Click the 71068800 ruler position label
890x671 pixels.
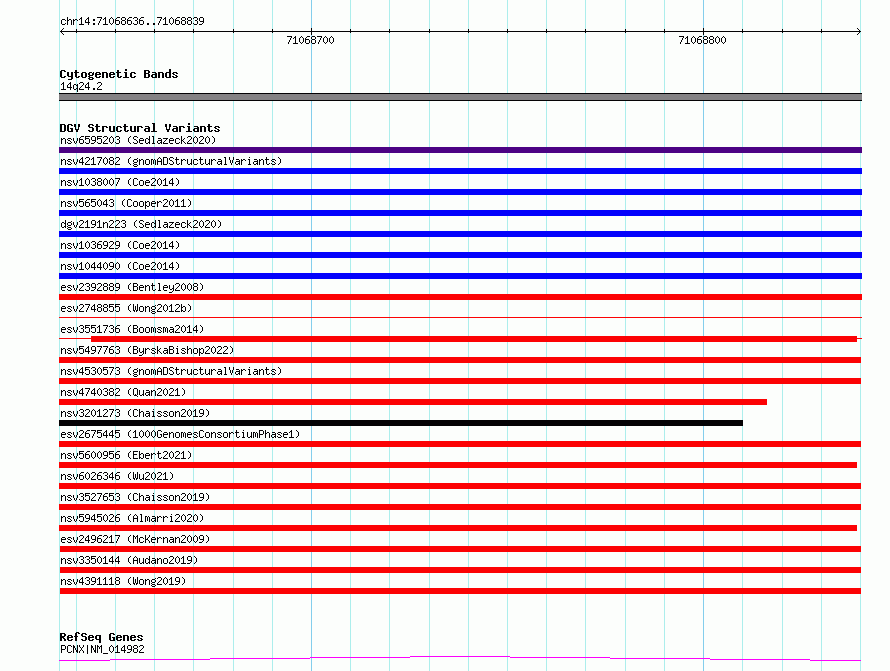(x=702, y=40)
